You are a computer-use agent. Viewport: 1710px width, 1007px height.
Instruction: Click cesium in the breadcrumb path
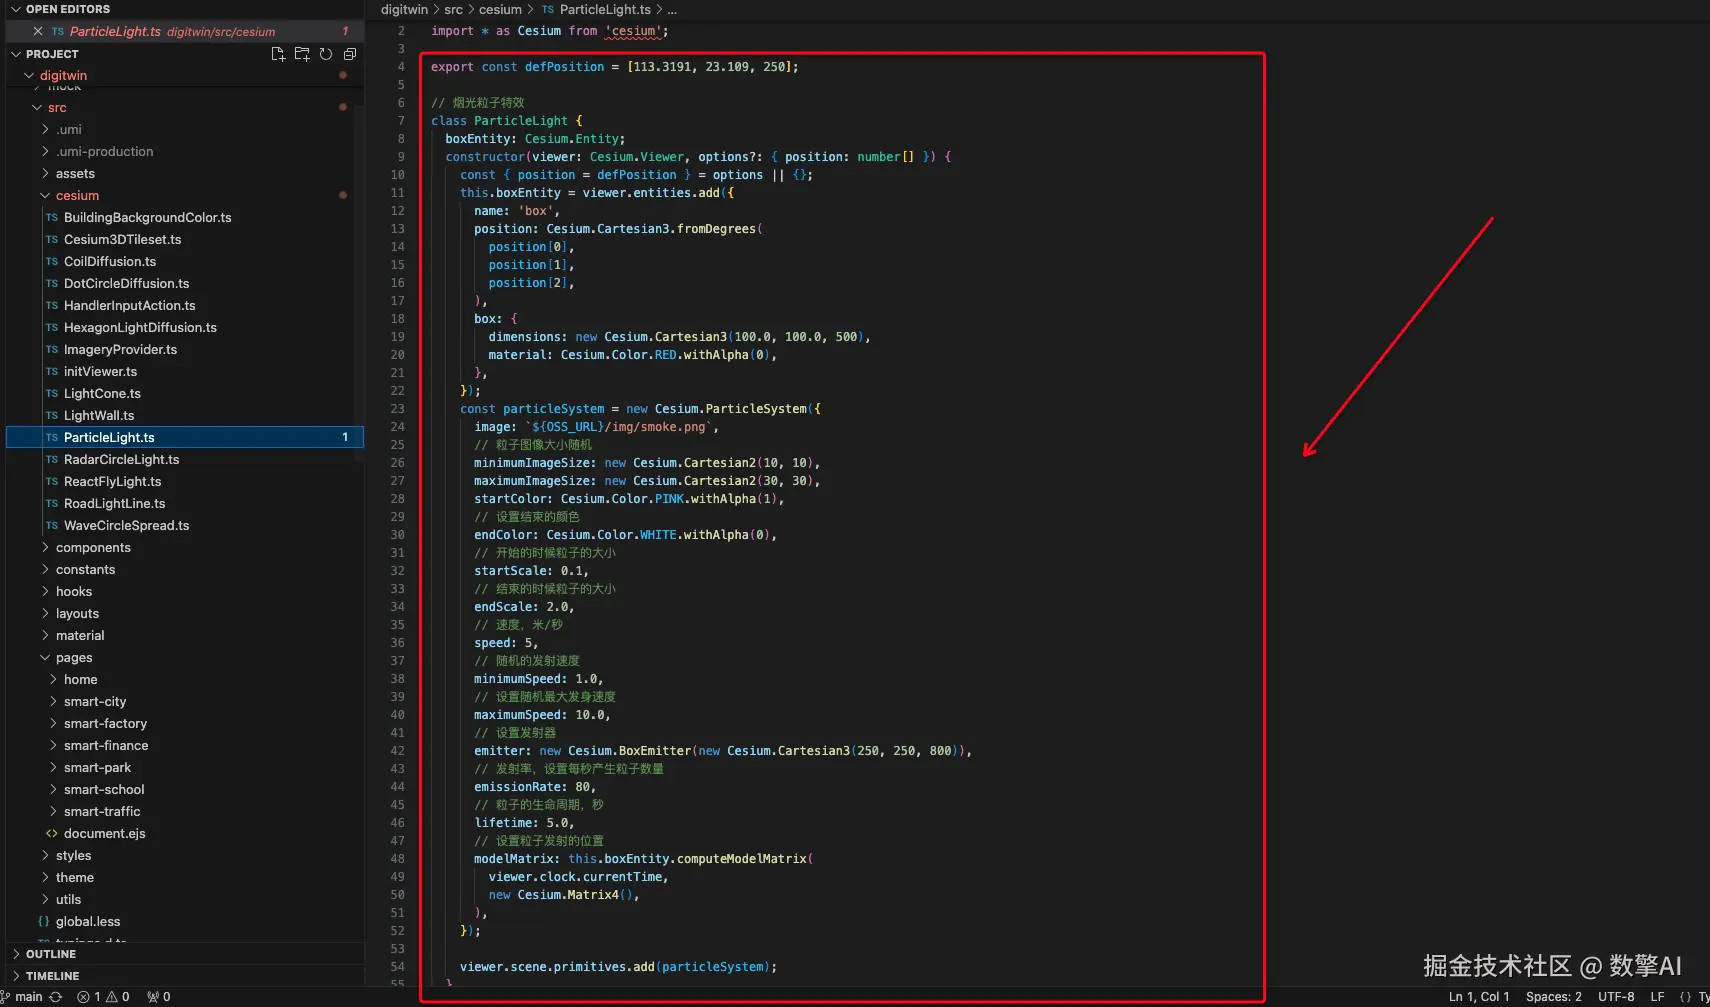[x=500, y=10]
